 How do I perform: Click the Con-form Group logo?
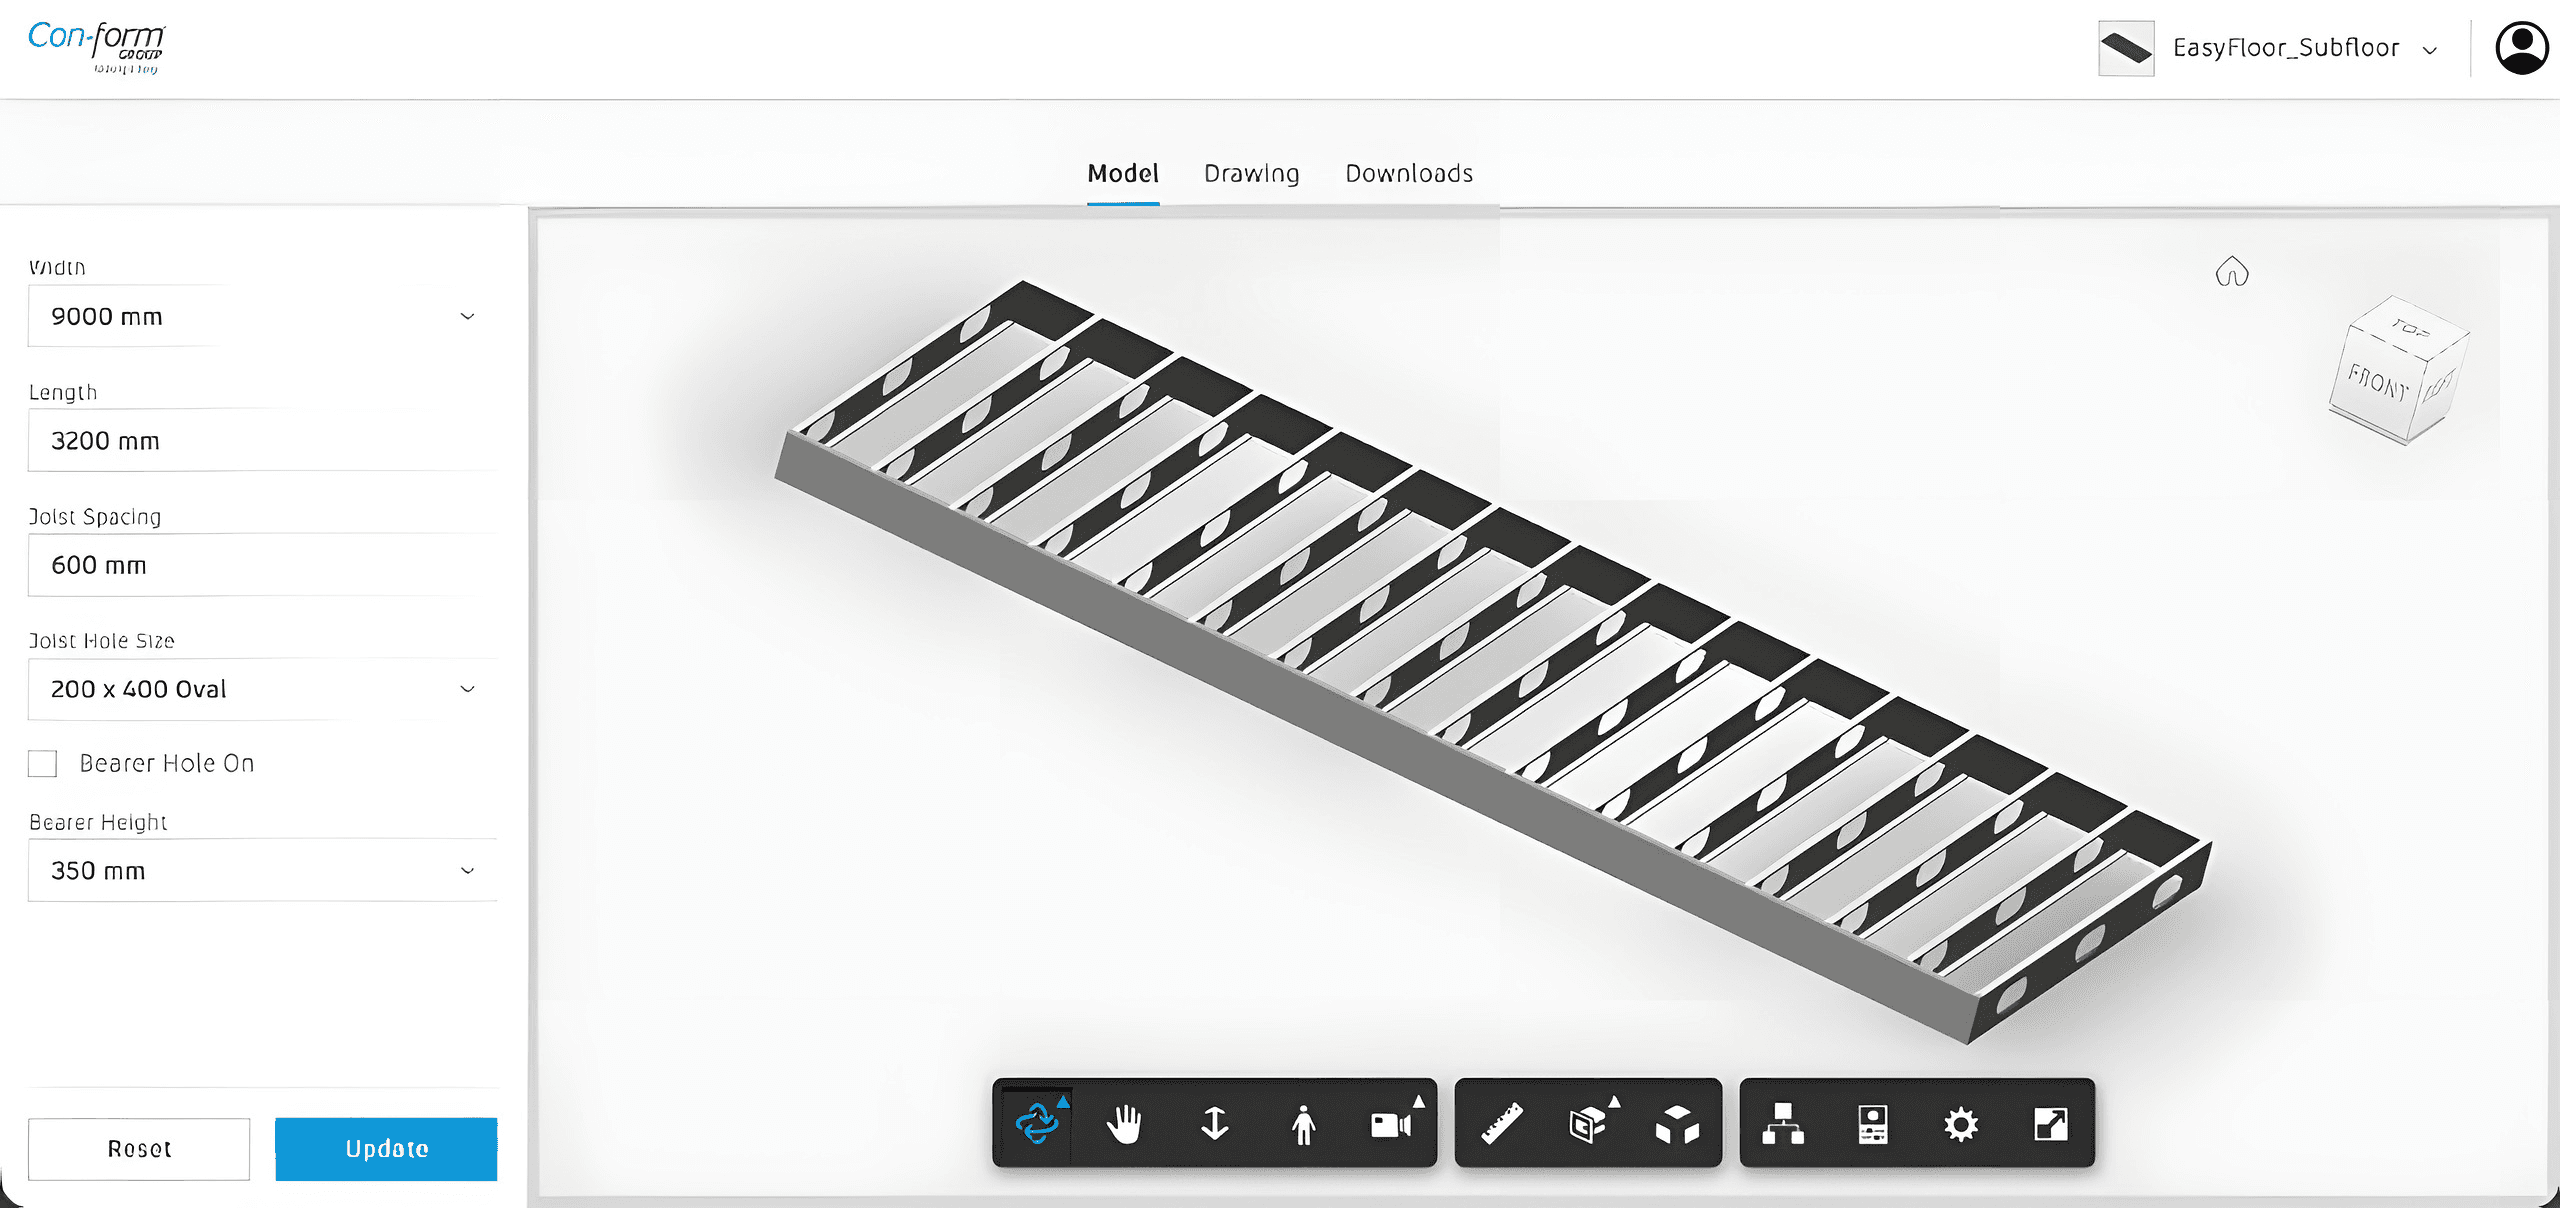[x=96, y=47]
